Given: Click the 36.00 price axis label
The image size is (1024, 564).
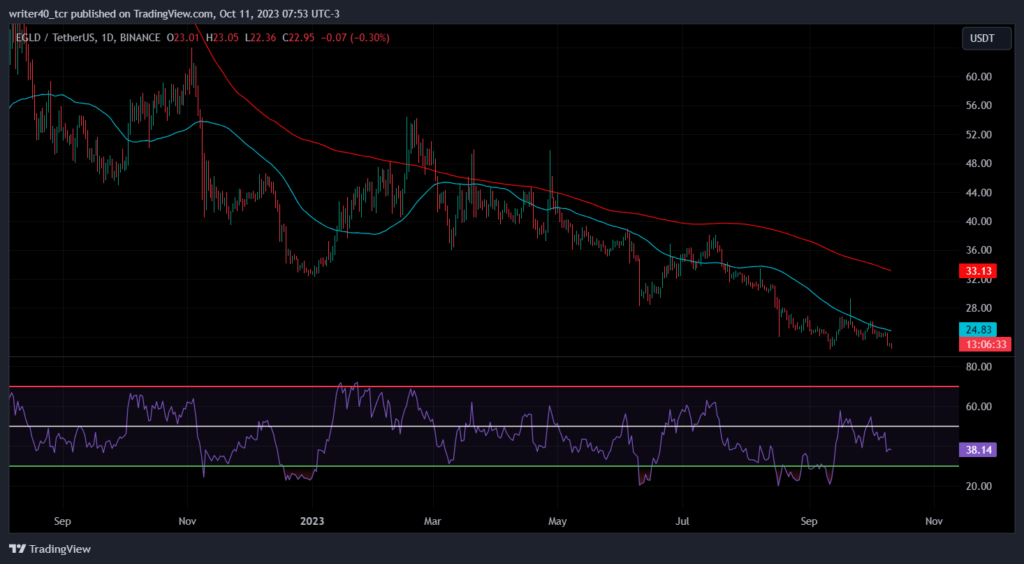Looking at the screenshot, I should pyautogui.click(x=978, y=250).
